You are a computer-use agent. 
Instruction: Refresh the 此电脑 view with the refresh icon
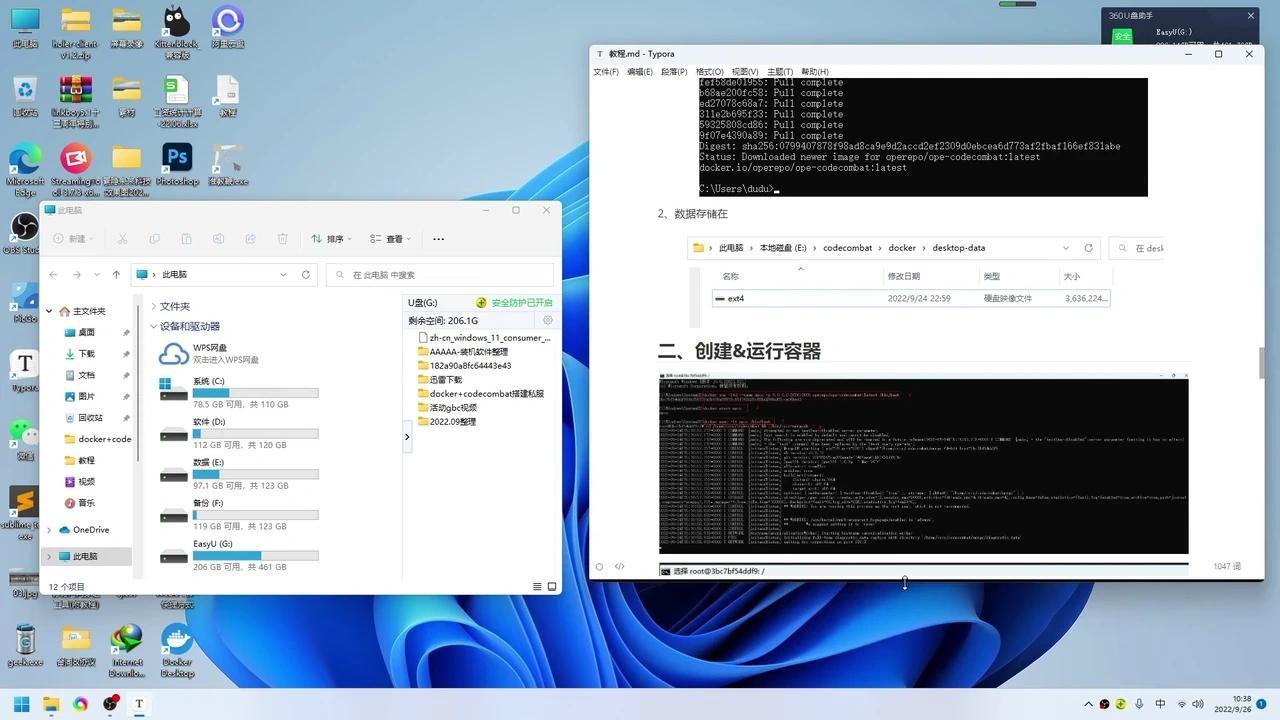[305, 274]
